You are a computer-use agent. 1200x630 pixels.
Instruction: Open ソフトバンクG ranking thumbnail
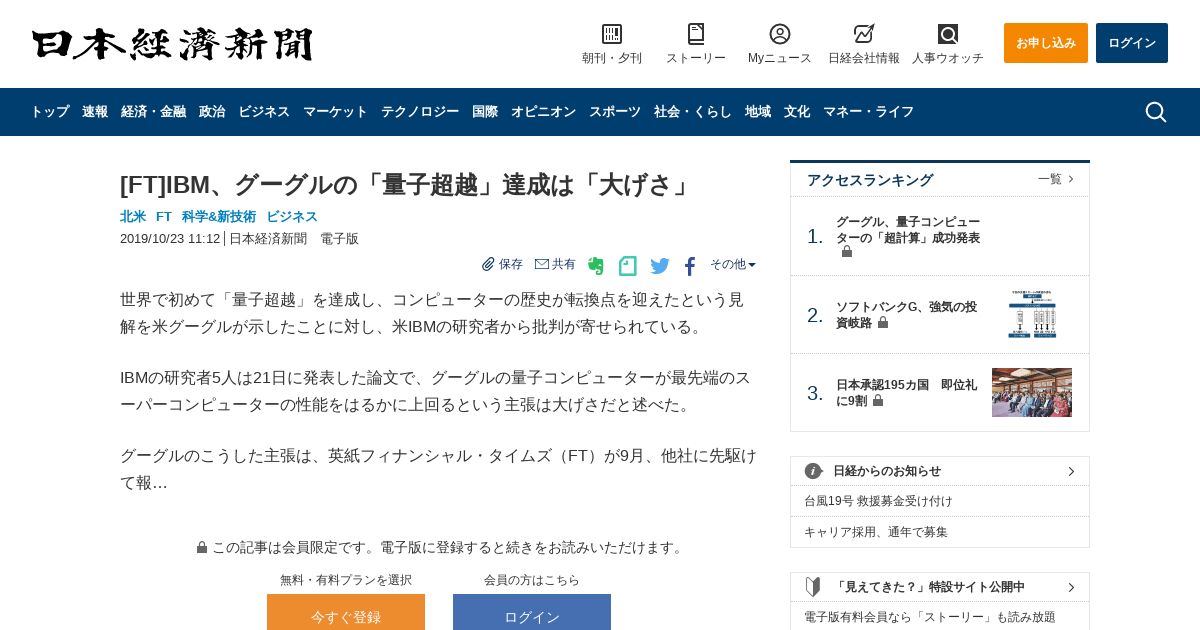(1032, 315)
